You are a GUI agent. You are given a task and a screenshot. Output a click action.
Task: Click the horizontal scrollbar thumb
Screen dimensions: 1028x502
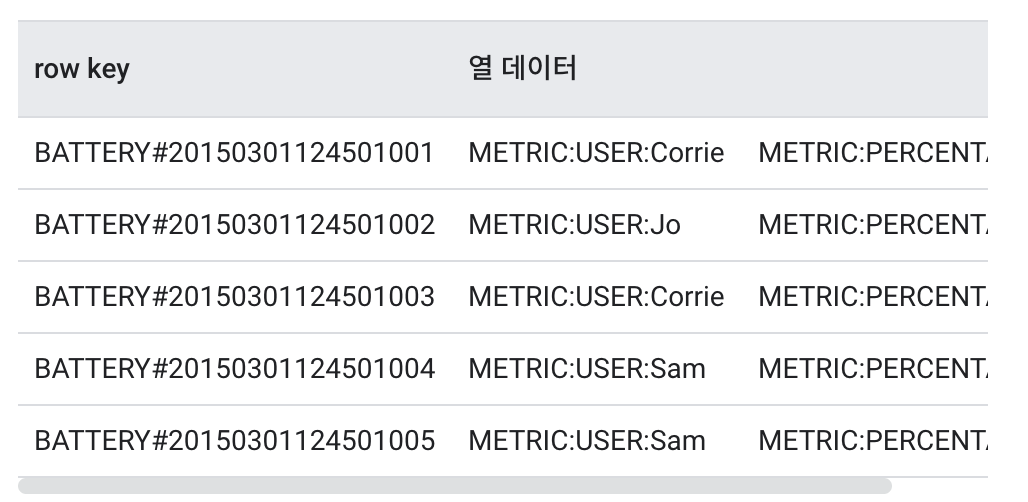(x=455, y=486)
